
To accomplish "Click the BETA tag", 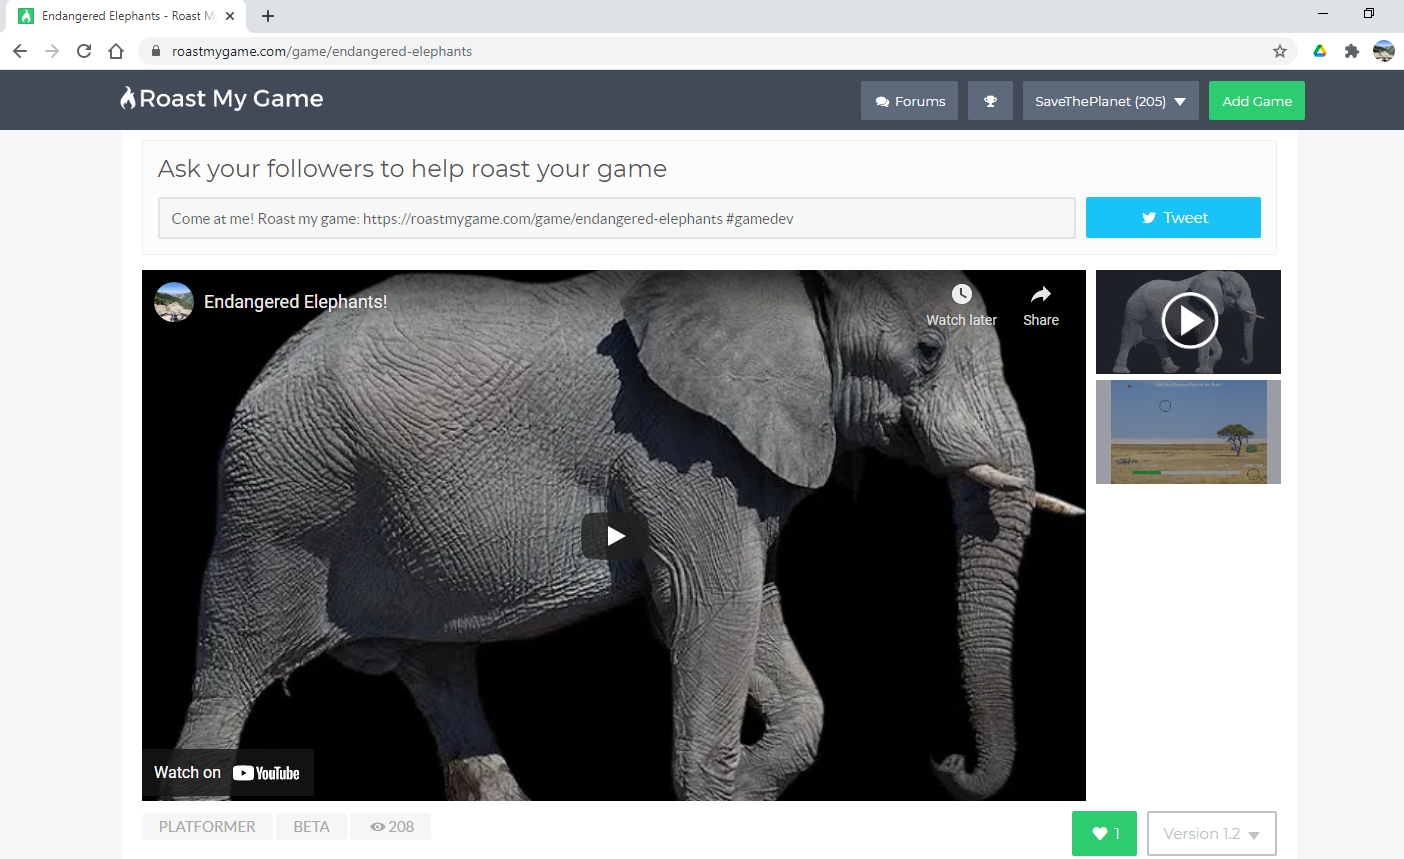I will coord(311,827).
